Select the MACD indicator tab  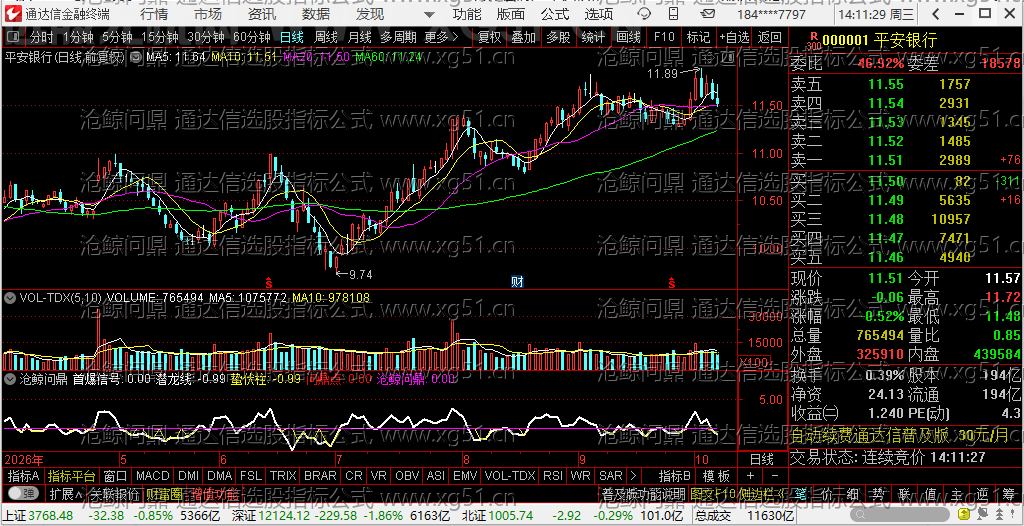pos(153,476)
